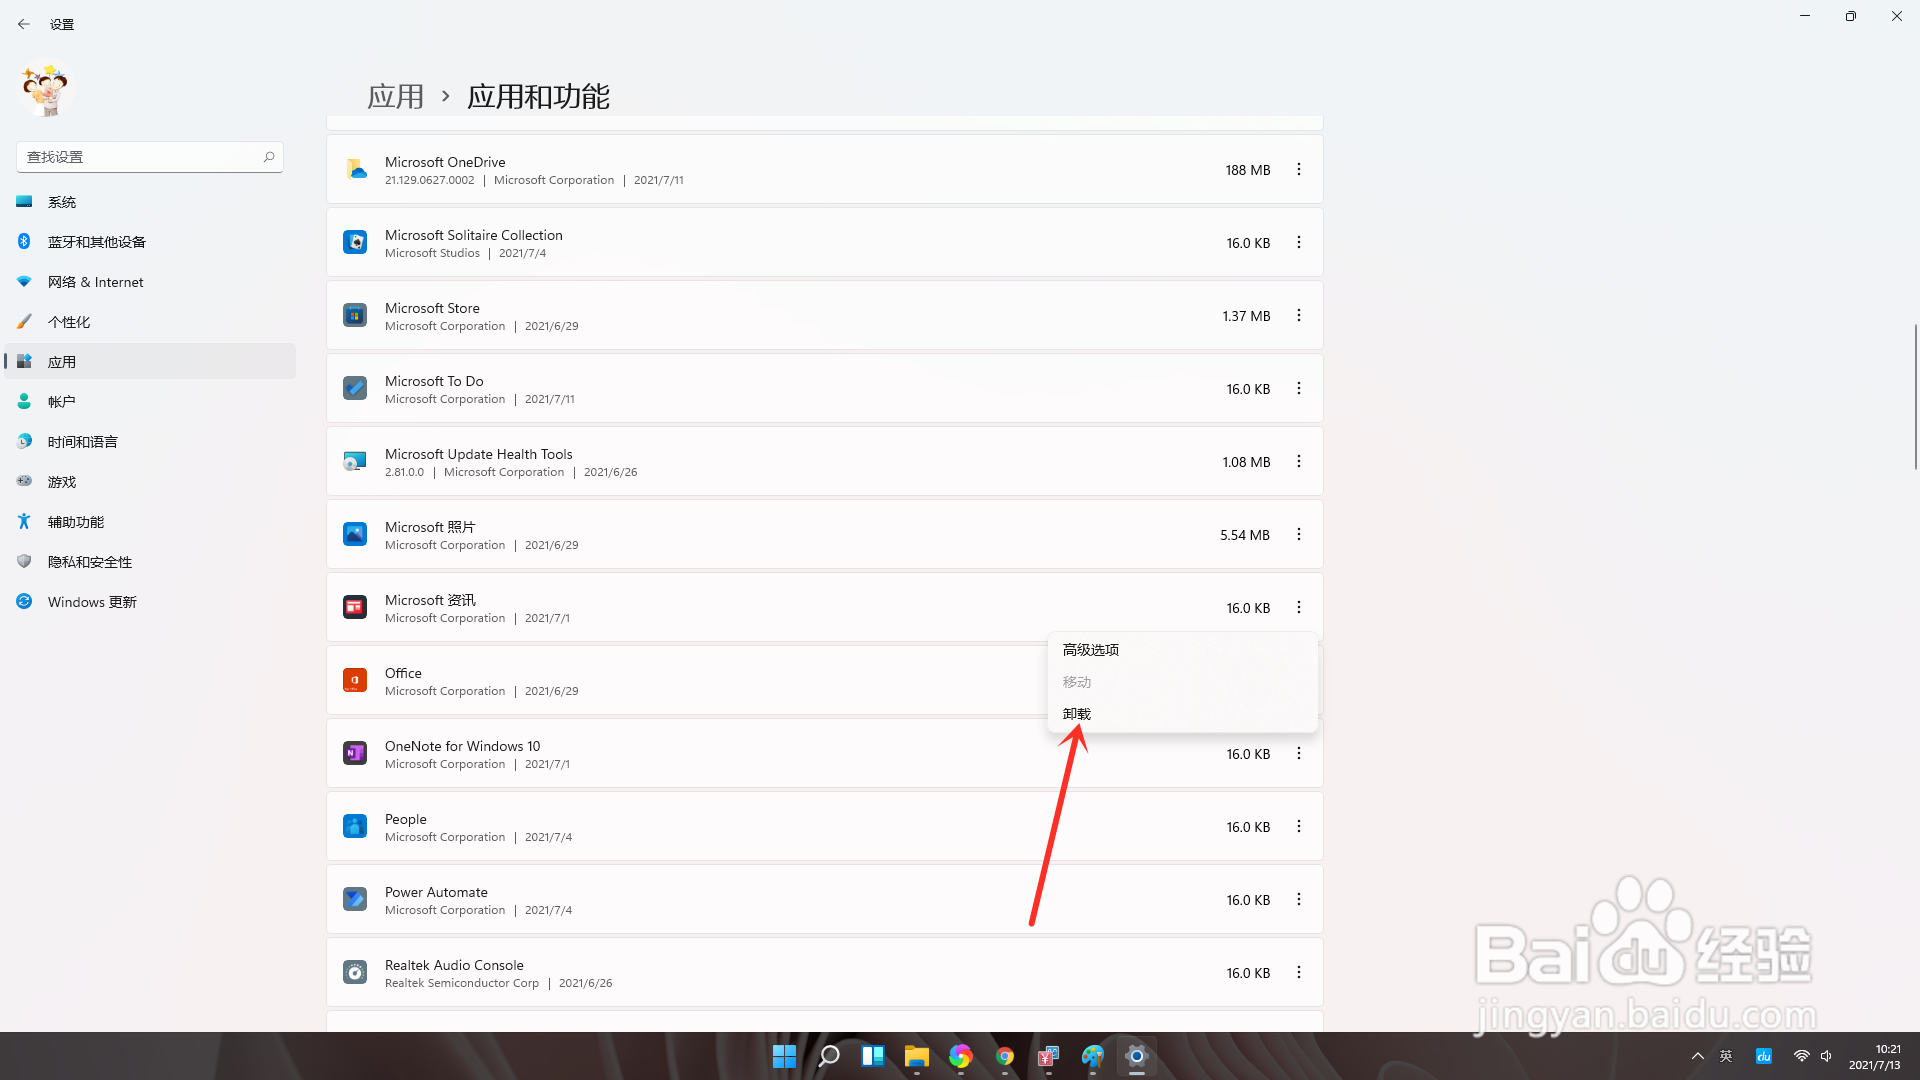The height and width of the screenshot is (1080, 1920).
Task: Open 网络 & Internet settings
Action: (150, 282)
